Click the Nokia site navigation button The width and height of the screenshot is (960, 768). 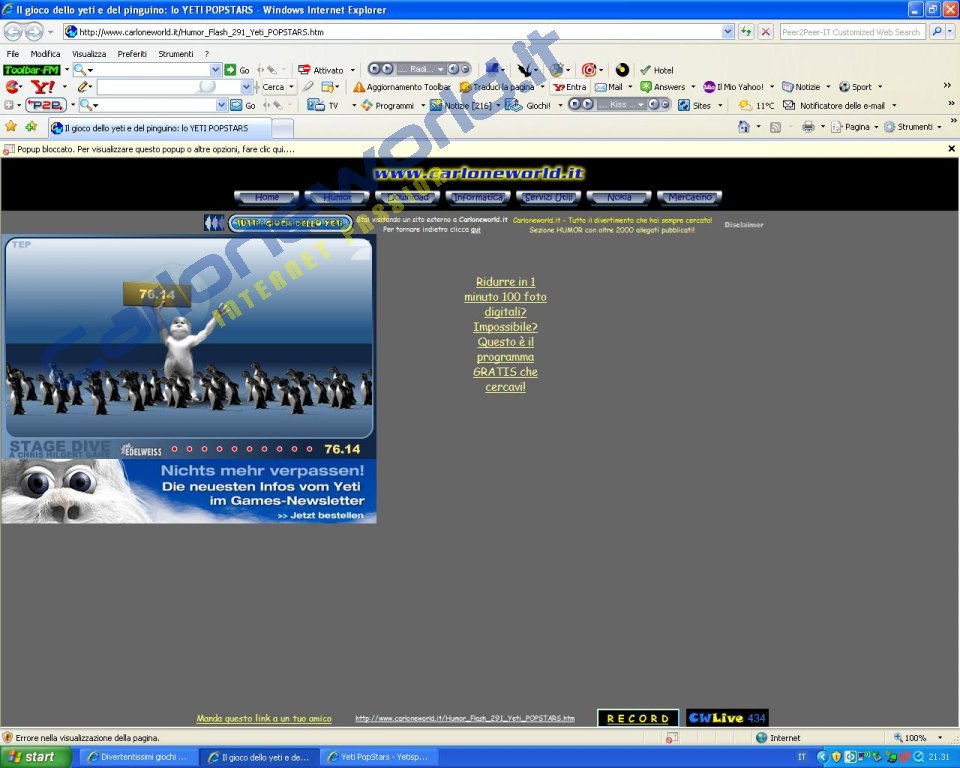(x=619, y=197)
